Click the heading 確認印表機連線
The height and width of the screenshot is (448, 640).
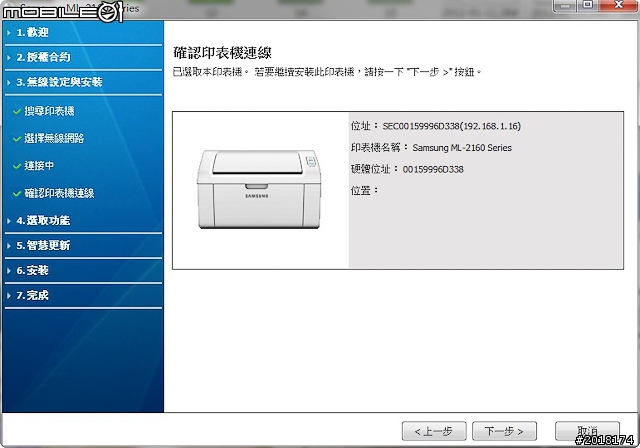coord(222,53)
